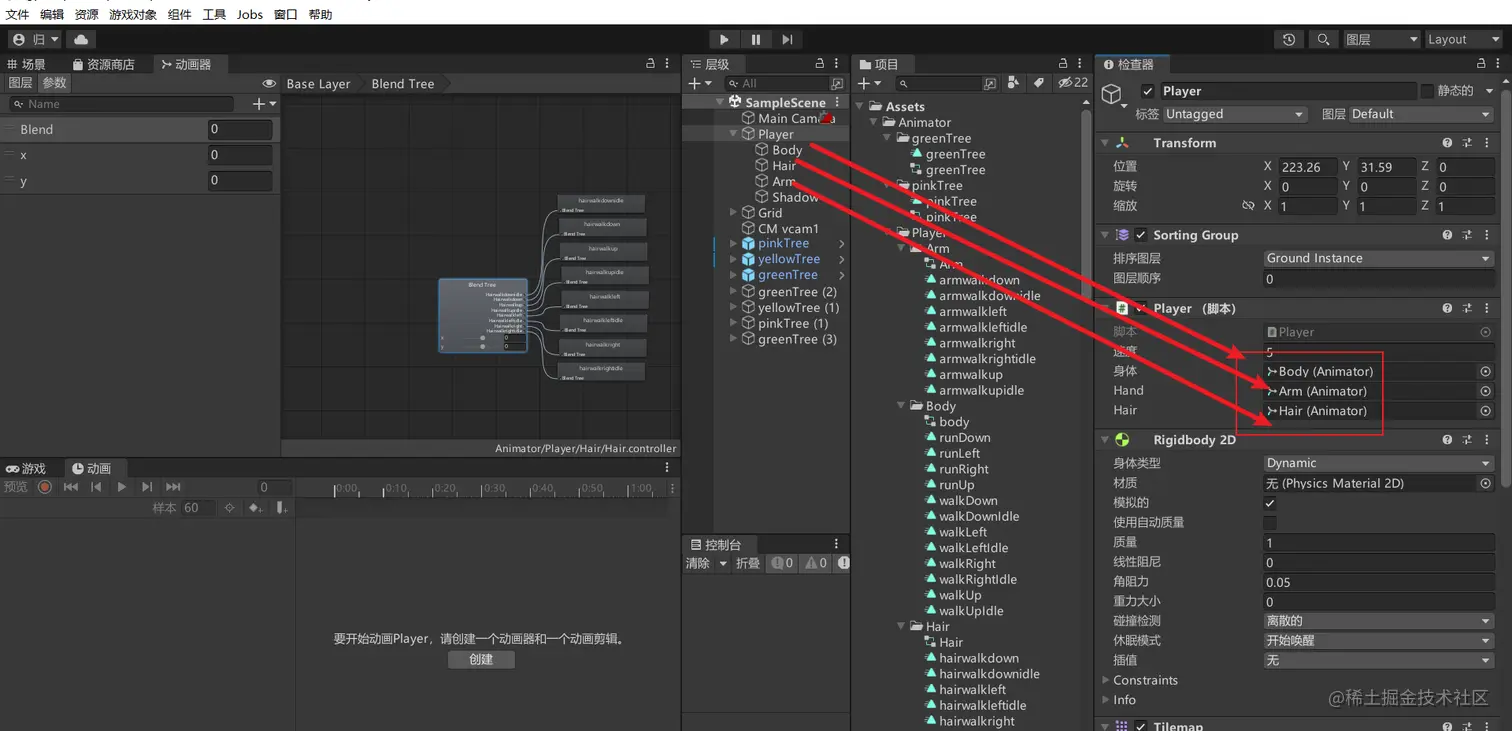Collapse the Assets folder in Project
The width and height of the screenshot is (1512, 731).
point(862,106)
